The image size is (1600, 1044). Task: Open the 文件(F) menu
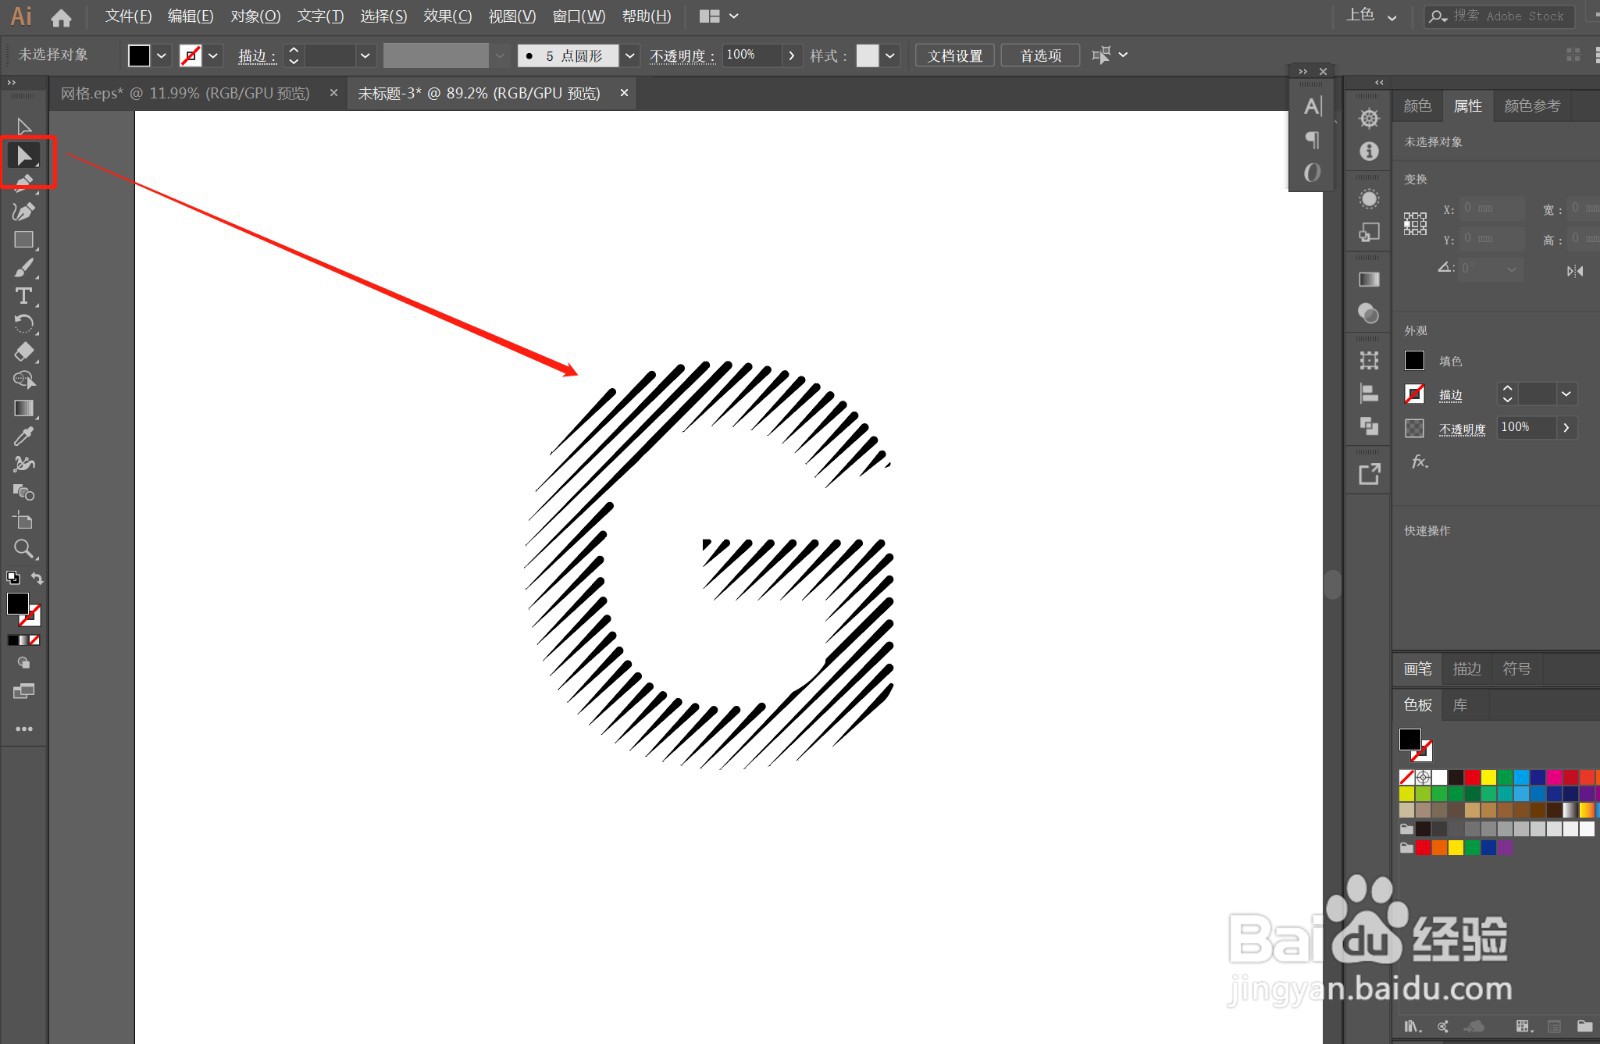click(128, 17)
